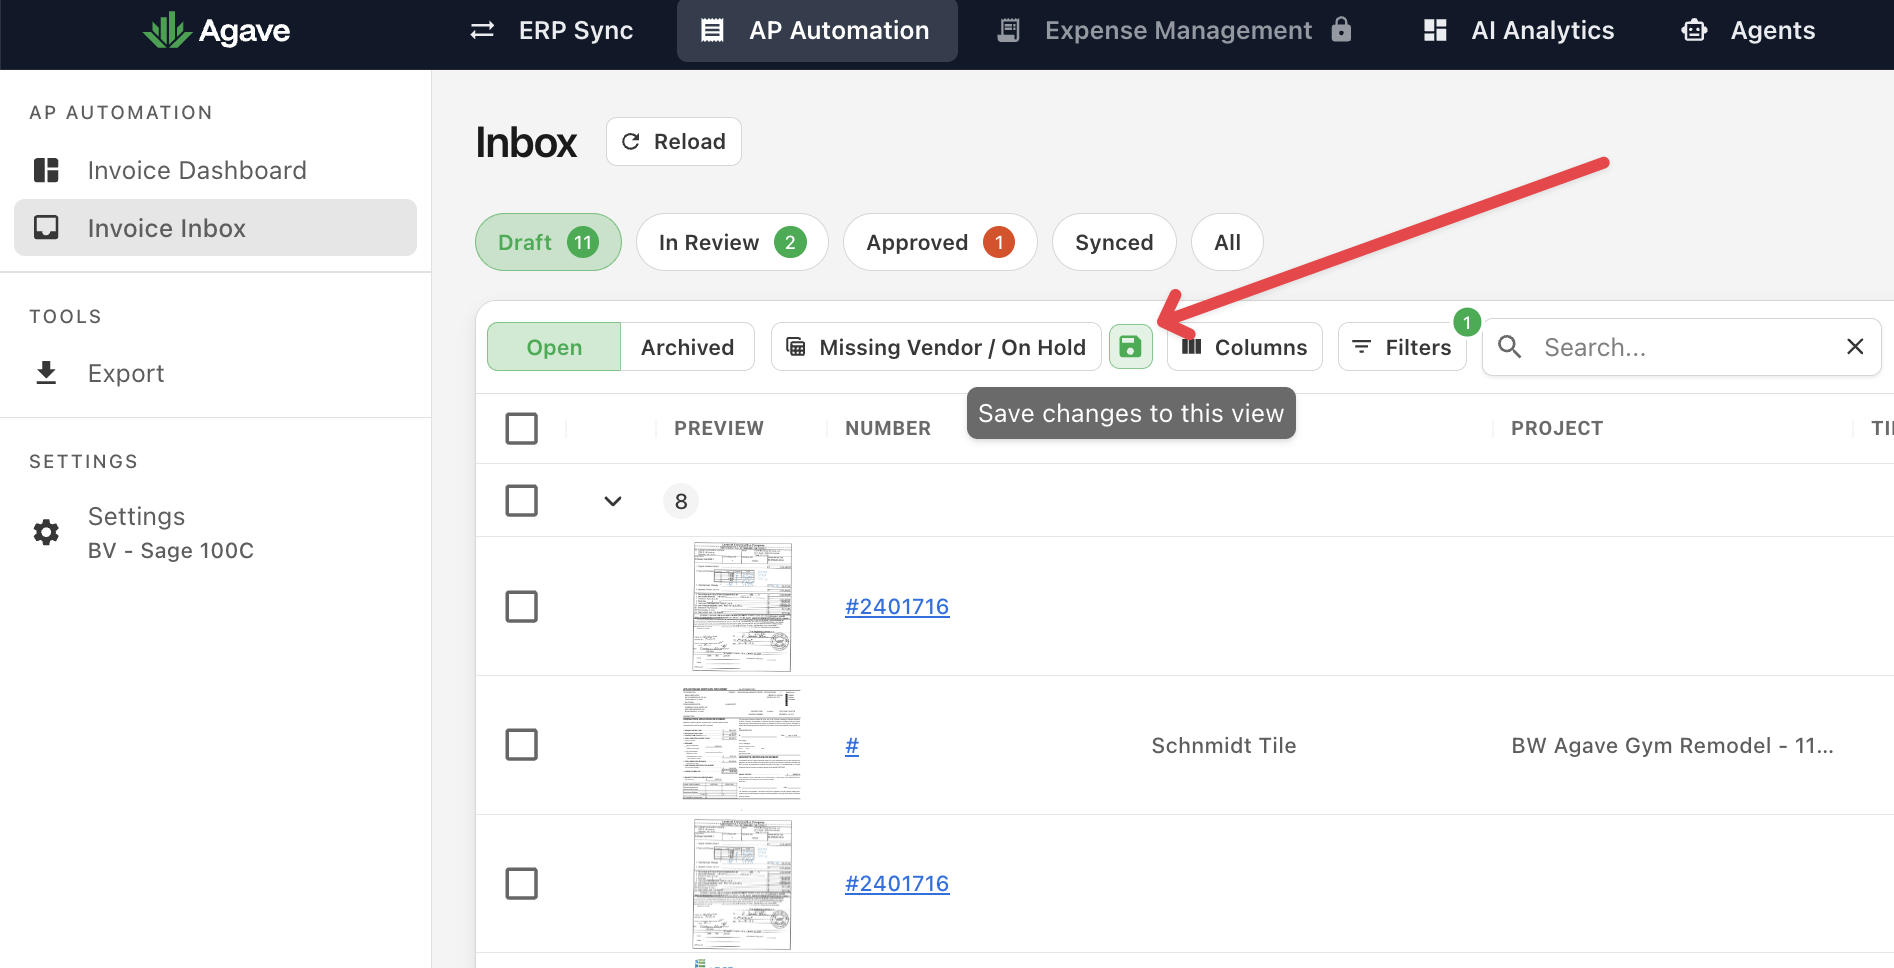
Task: Preview the first #2401716 invoice thumbnail
Action: [742, 607]
